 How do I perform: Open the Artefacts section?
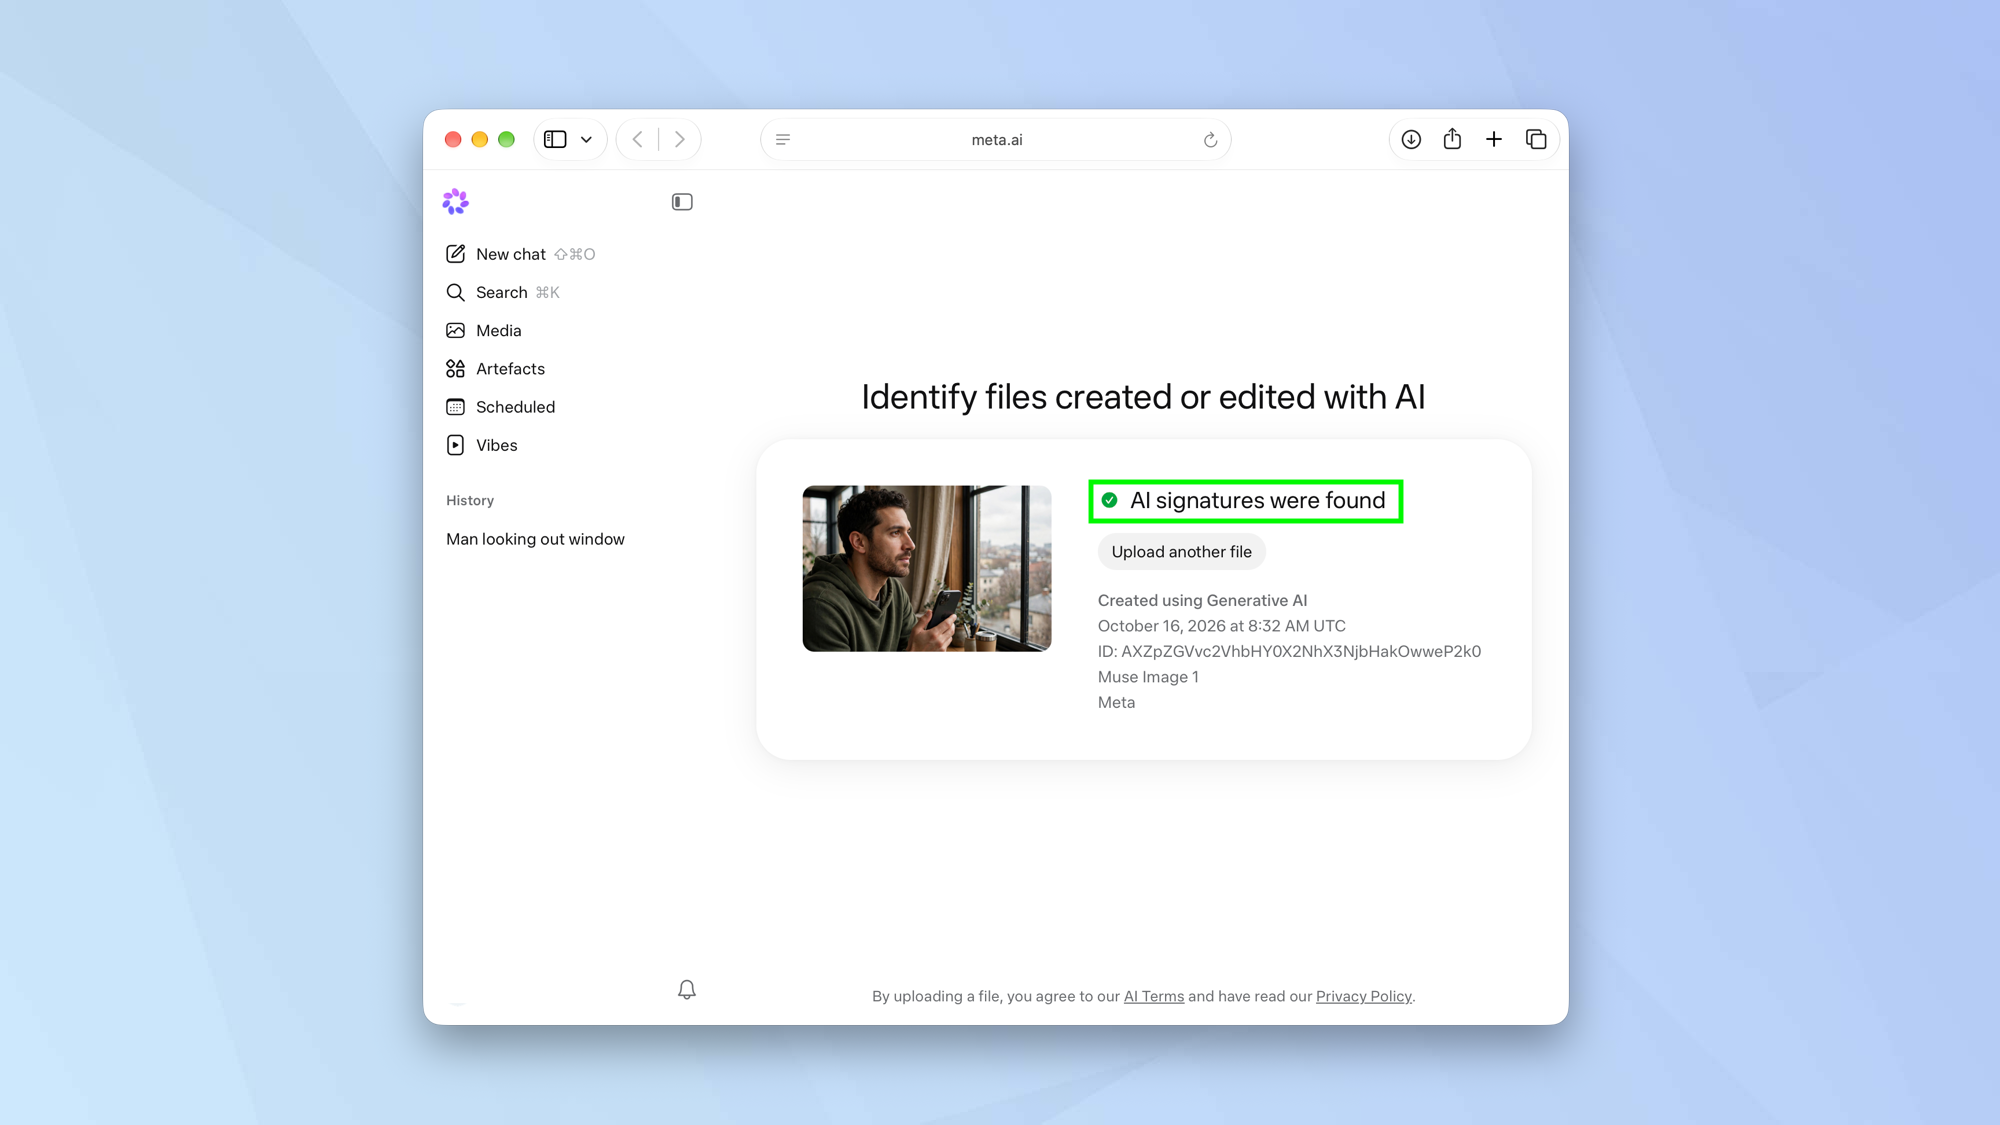pyautogui.click(x=495, y=368)
